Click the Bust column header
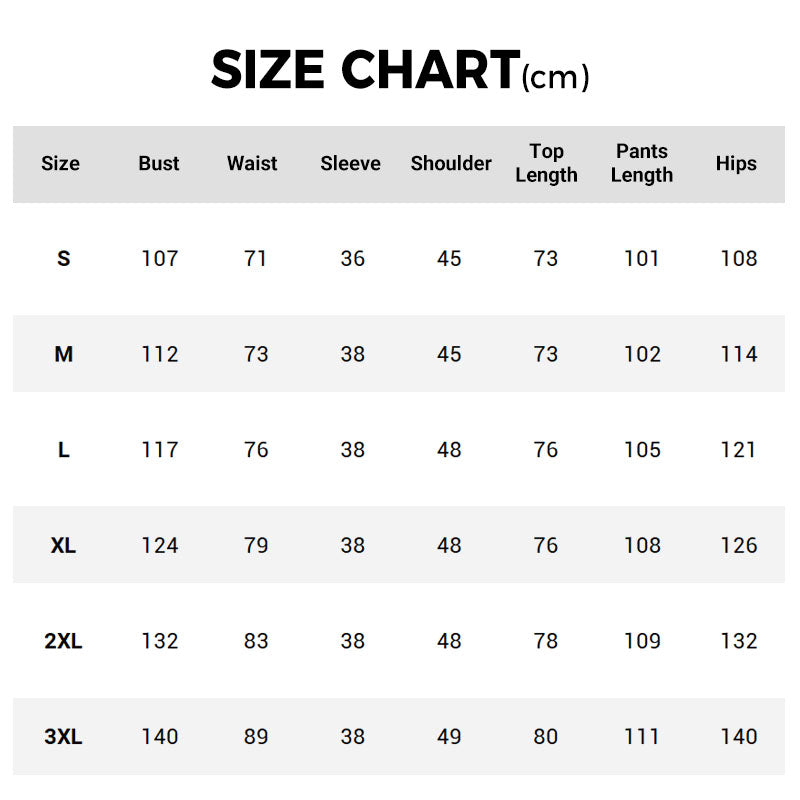The height and width of the screenshot is (800, 800). [x=159, y=164]
